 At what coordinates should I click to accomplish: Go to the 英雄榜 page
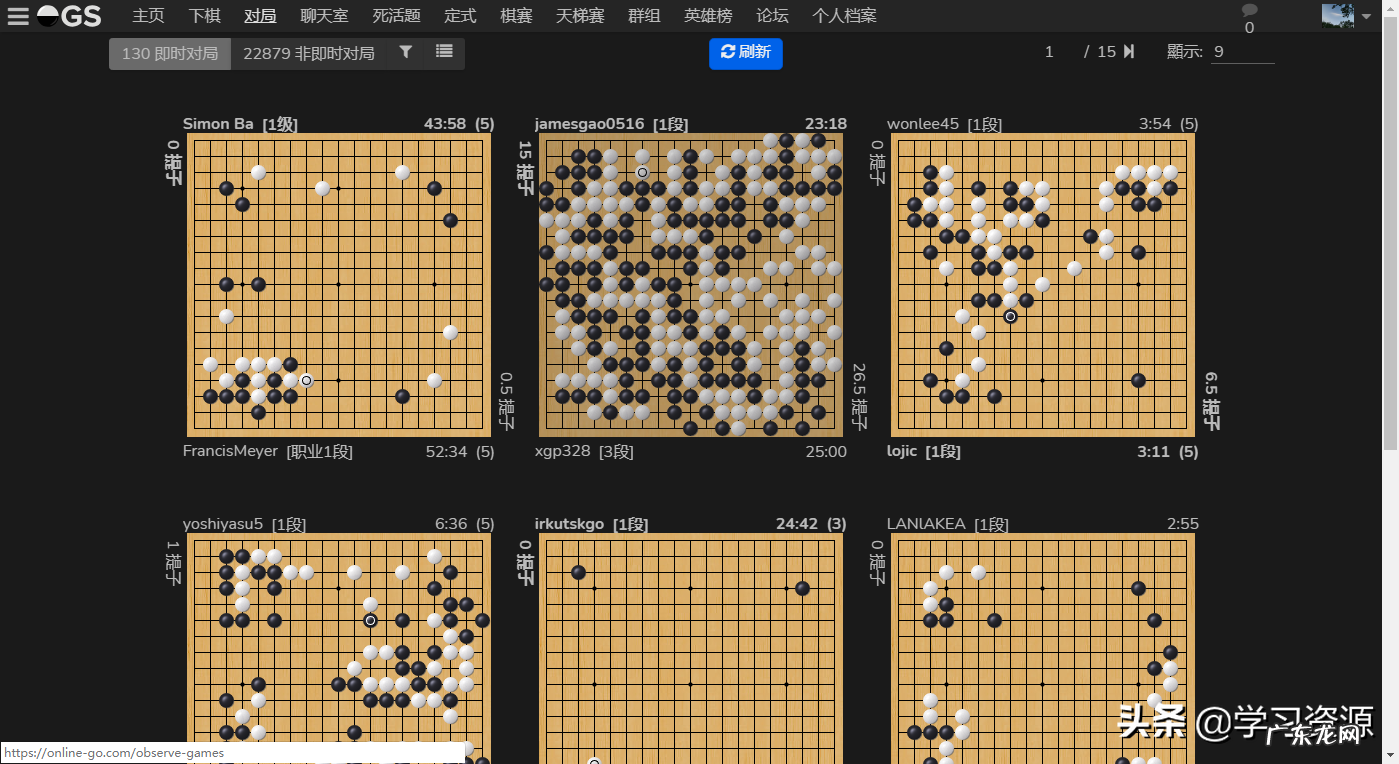tap(708, 15)
